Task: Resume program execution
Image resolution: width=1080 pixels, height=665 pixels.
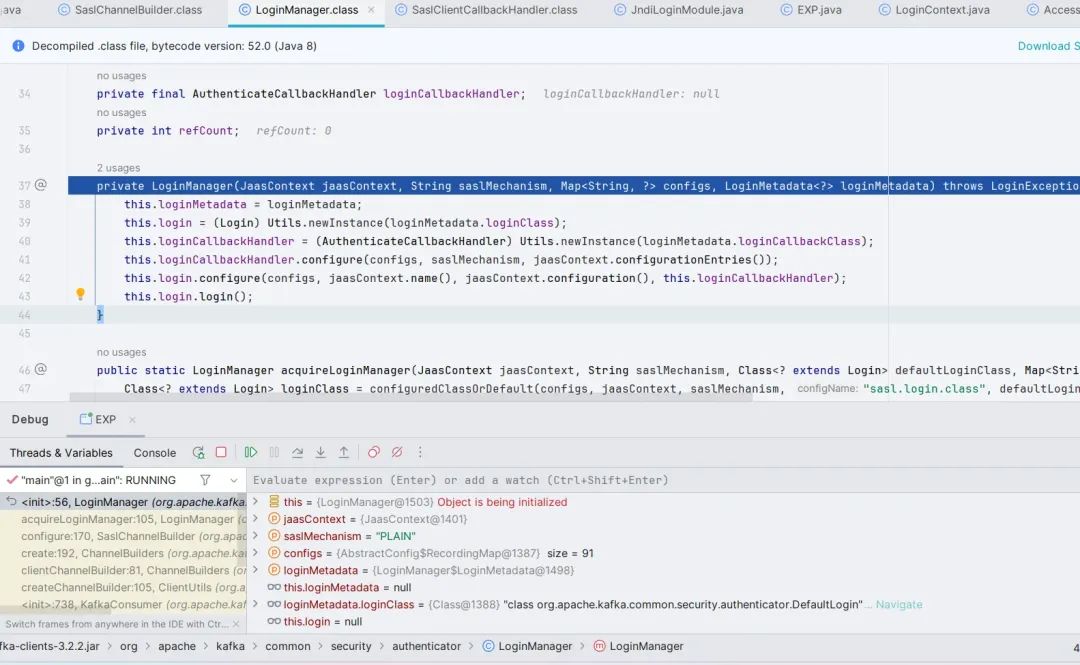Action: pyautogui.click(x=251, y=453)
